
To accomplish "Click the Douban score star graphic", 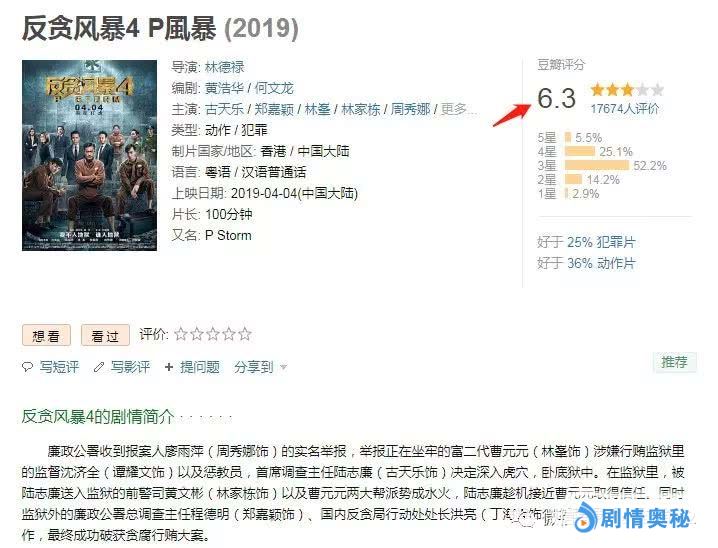I will (626, 90).
